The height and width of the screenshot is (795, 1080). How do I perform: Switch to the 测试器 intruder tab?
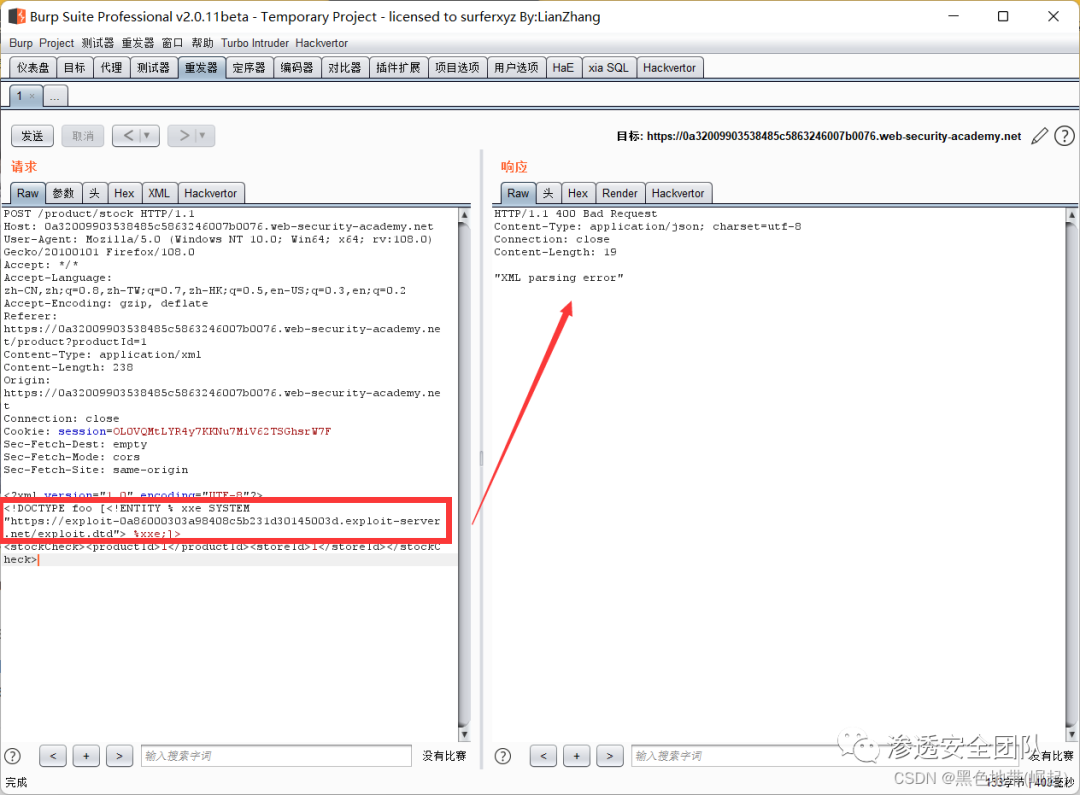pyautogui.click(x=154, y=68)
